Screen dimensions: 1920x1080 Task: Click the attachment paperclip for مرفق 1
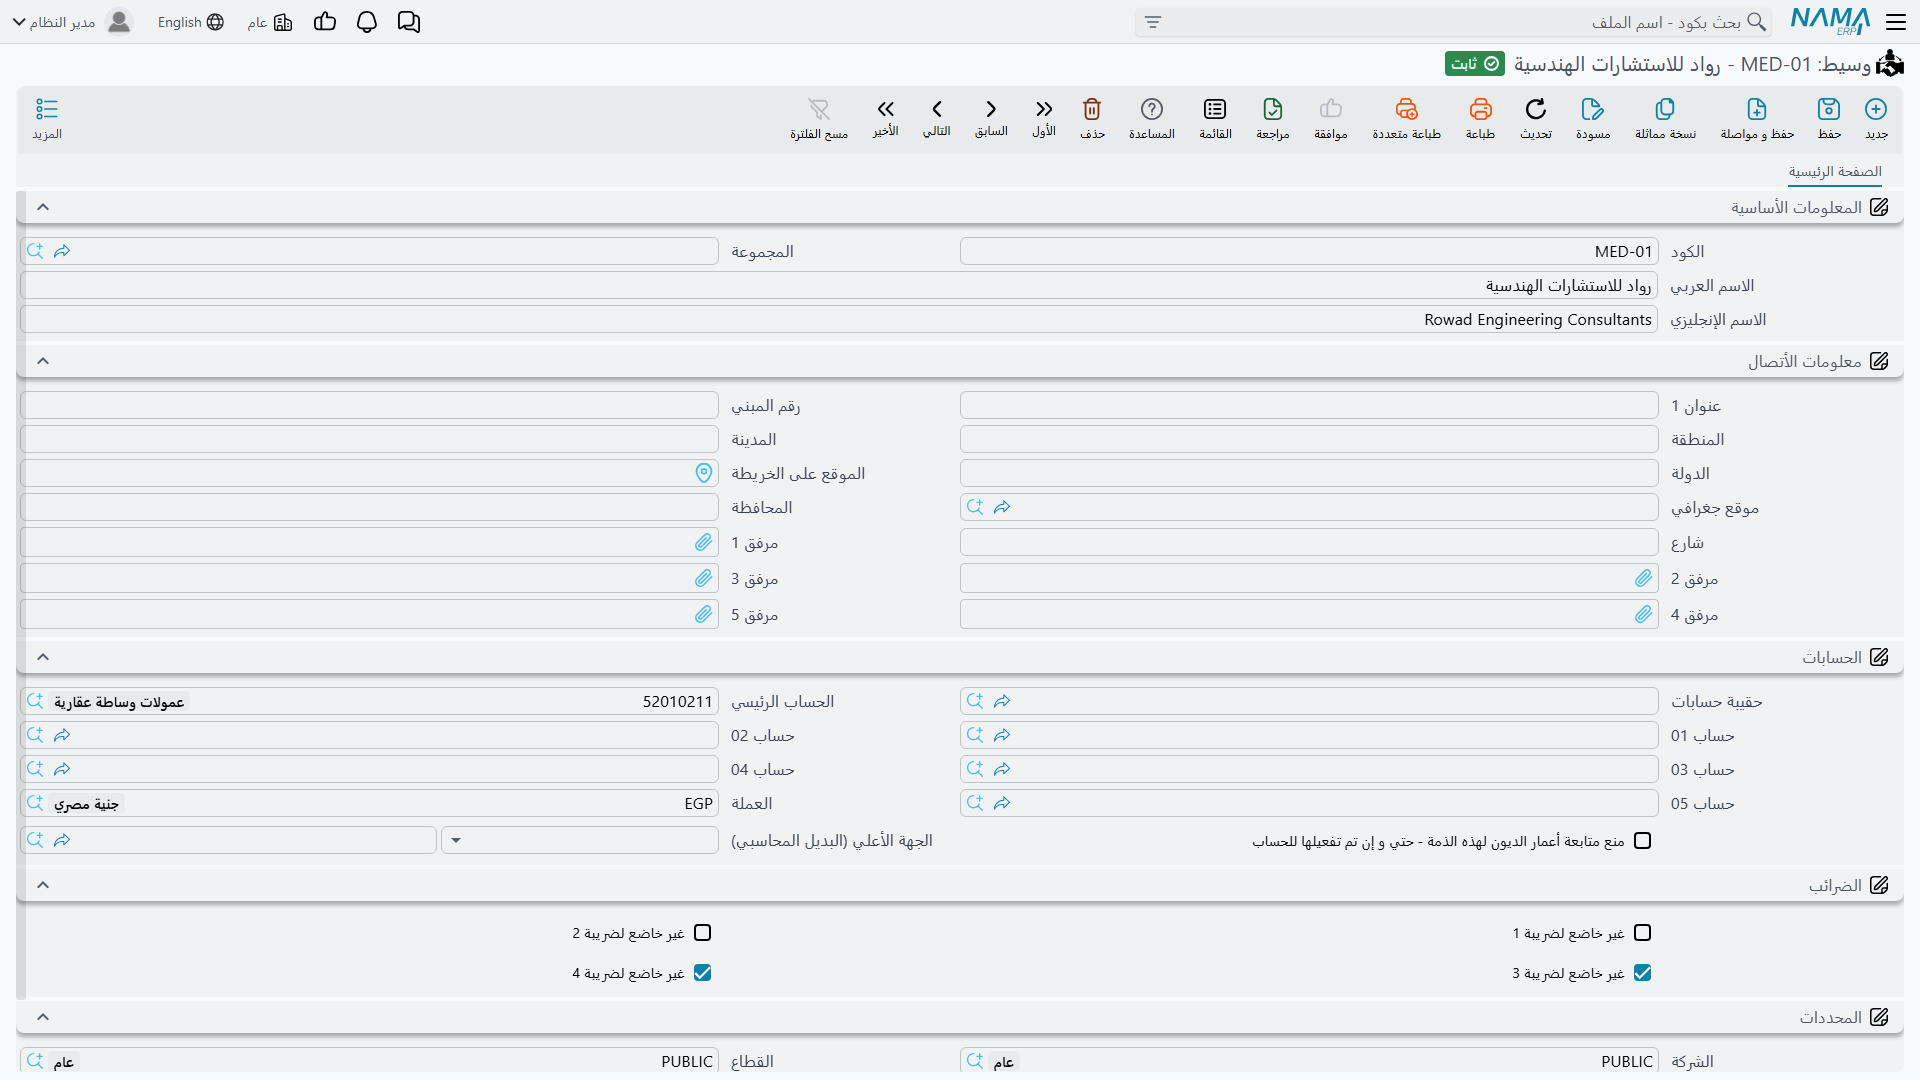point(704,542)
